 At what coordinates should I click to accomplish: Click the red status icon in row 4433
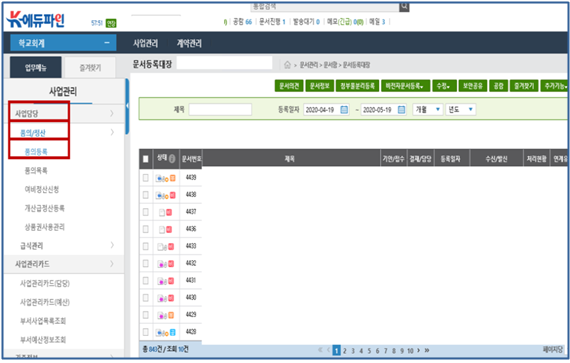(x=171, y=247)
